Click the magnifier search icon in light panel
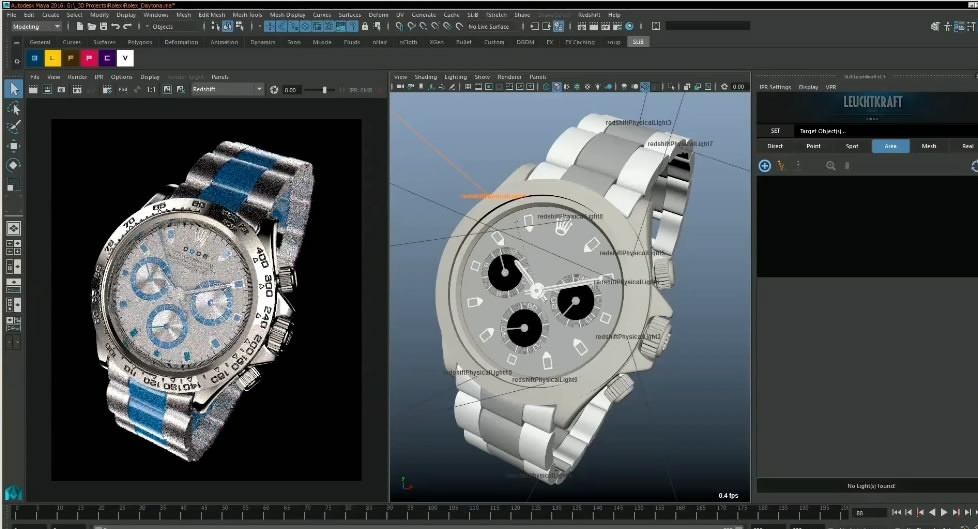 (831, 165)
